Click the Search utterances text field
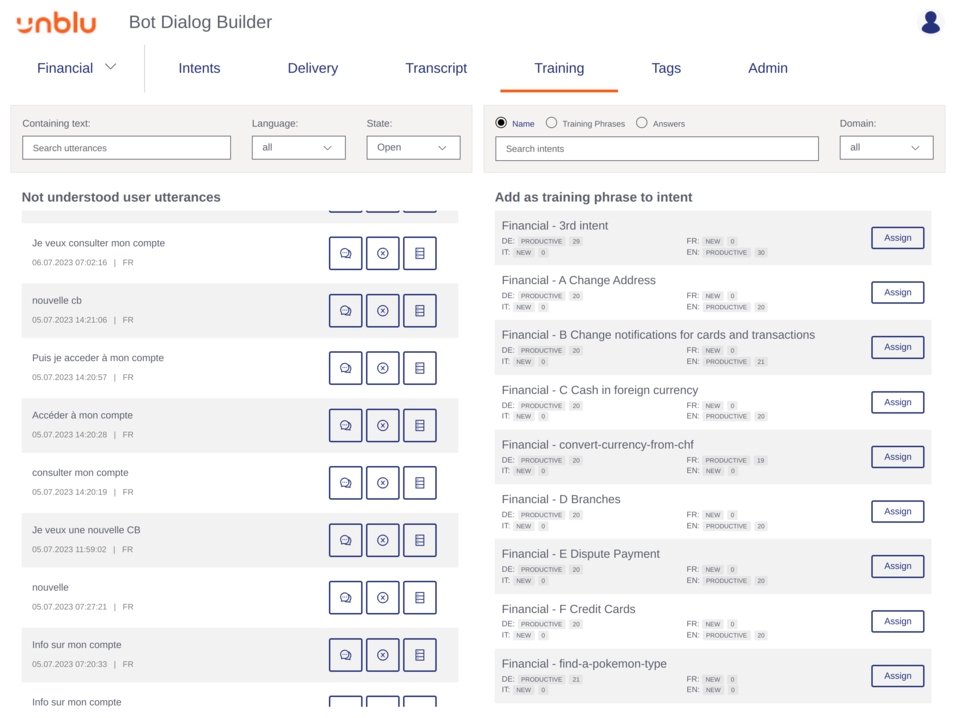The width and height of the screenshot is (956, 718). [x=126, y=148]
